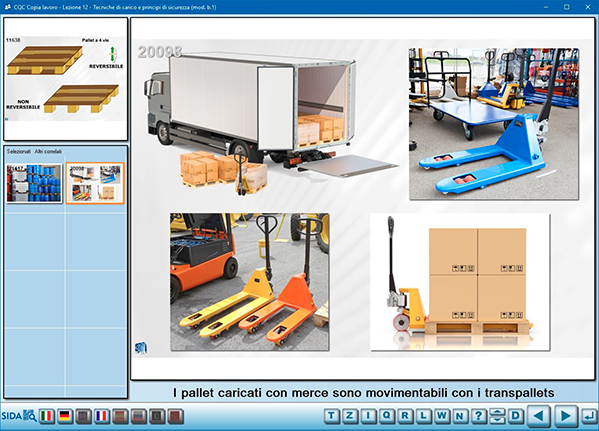Close the CQC Copia lavoro window
The height and width of the screenshot is (431, 599).
588,7
